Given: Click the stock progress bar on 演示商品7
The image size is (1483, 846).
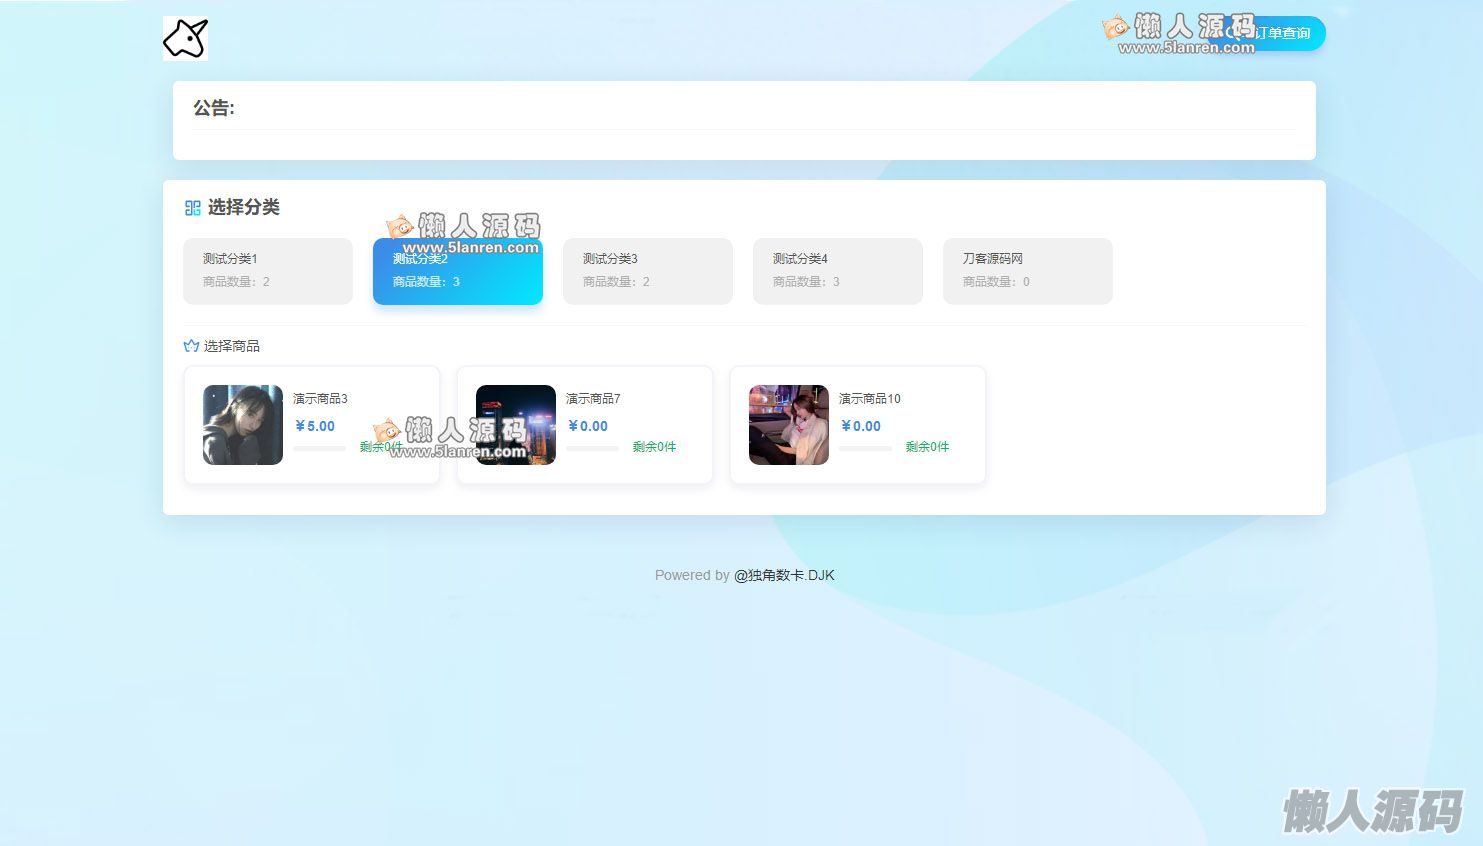Looking at the screenshot, I should click(x=592, y=449).
